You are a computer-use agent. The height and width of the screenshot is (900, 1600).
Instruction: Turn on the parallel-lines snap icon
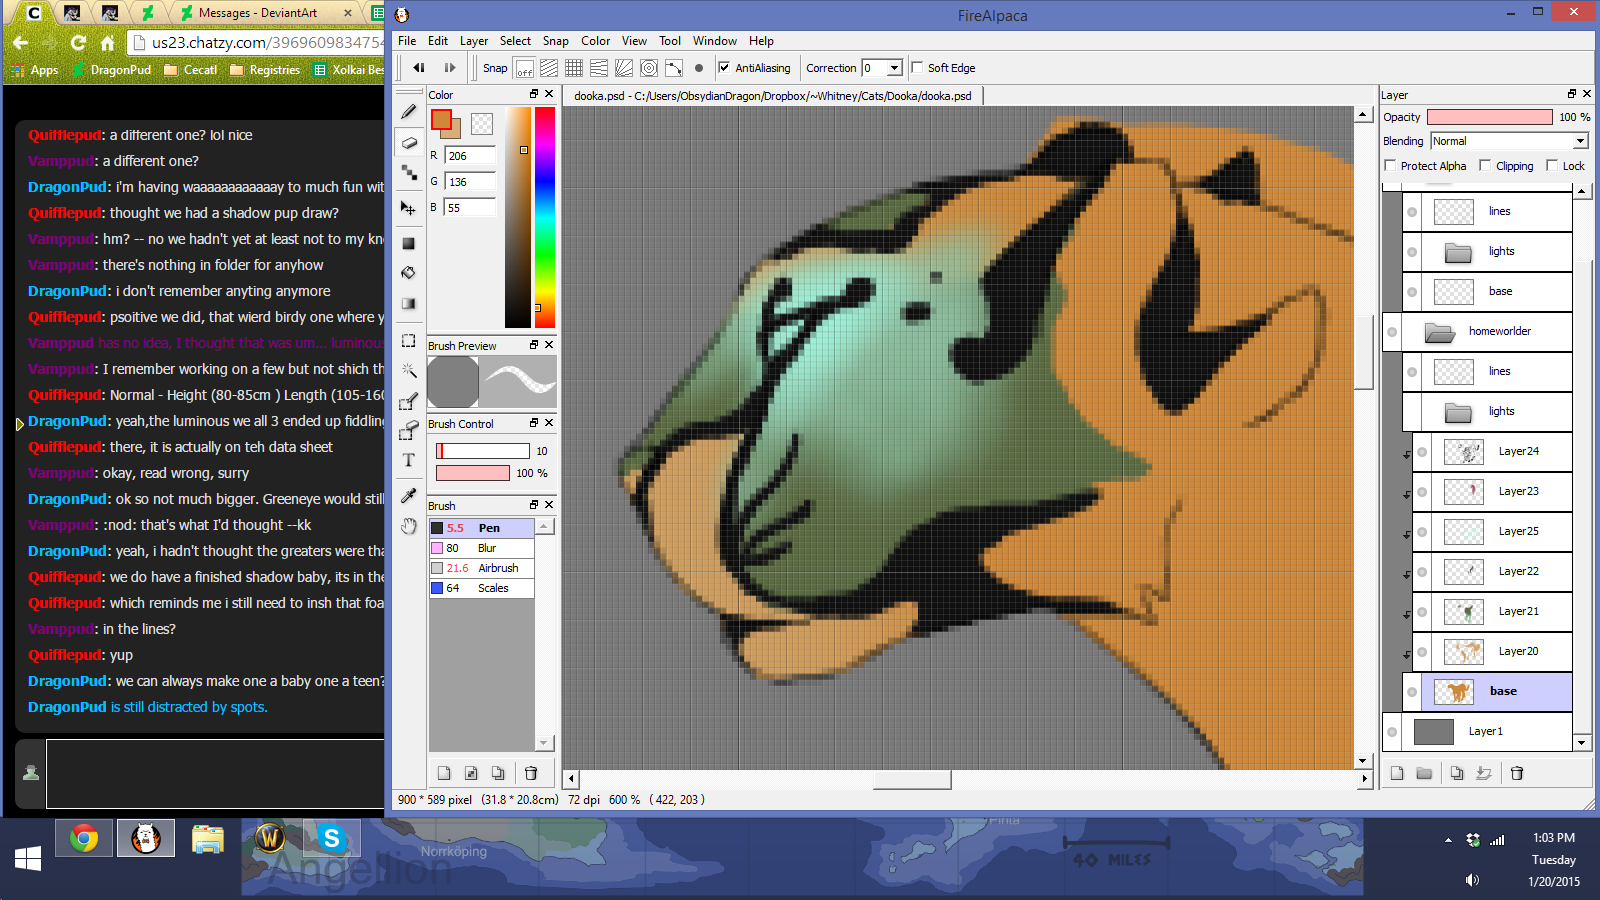[549, 68]
